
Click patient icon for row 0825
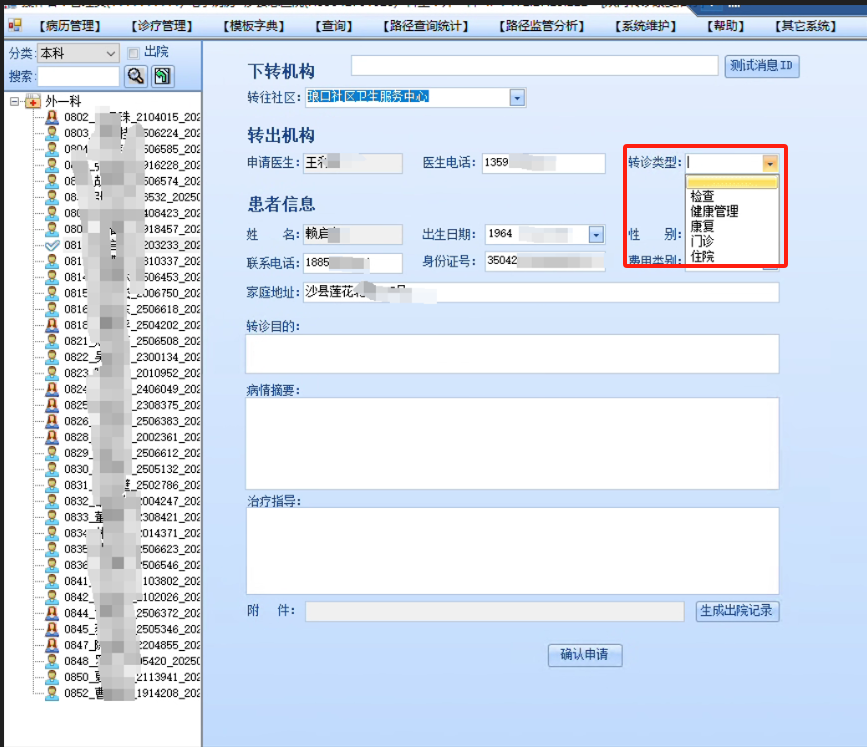tap(52, 405)
